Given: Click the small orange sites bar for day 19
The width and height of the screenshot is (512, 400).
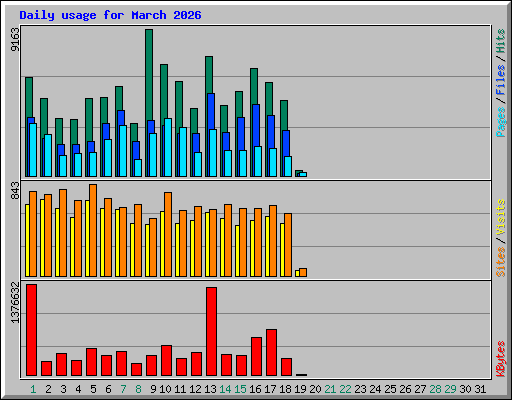Looking at the screenshot, I should tap(303, 272).
